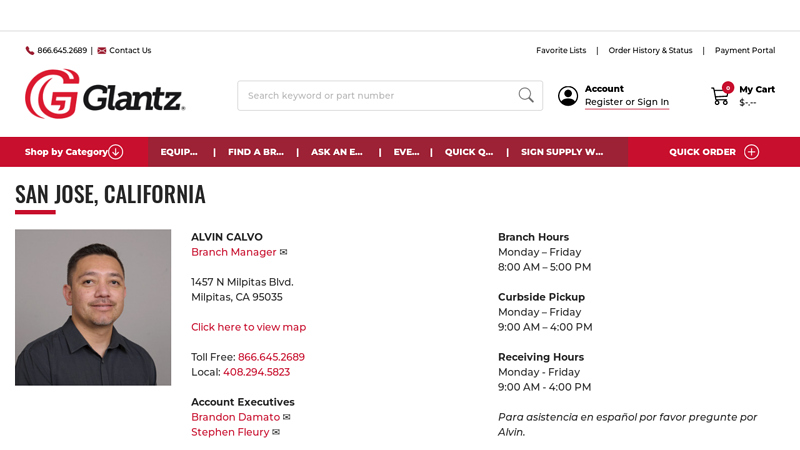Click the magnifying glass search icon

coord(526,95)
